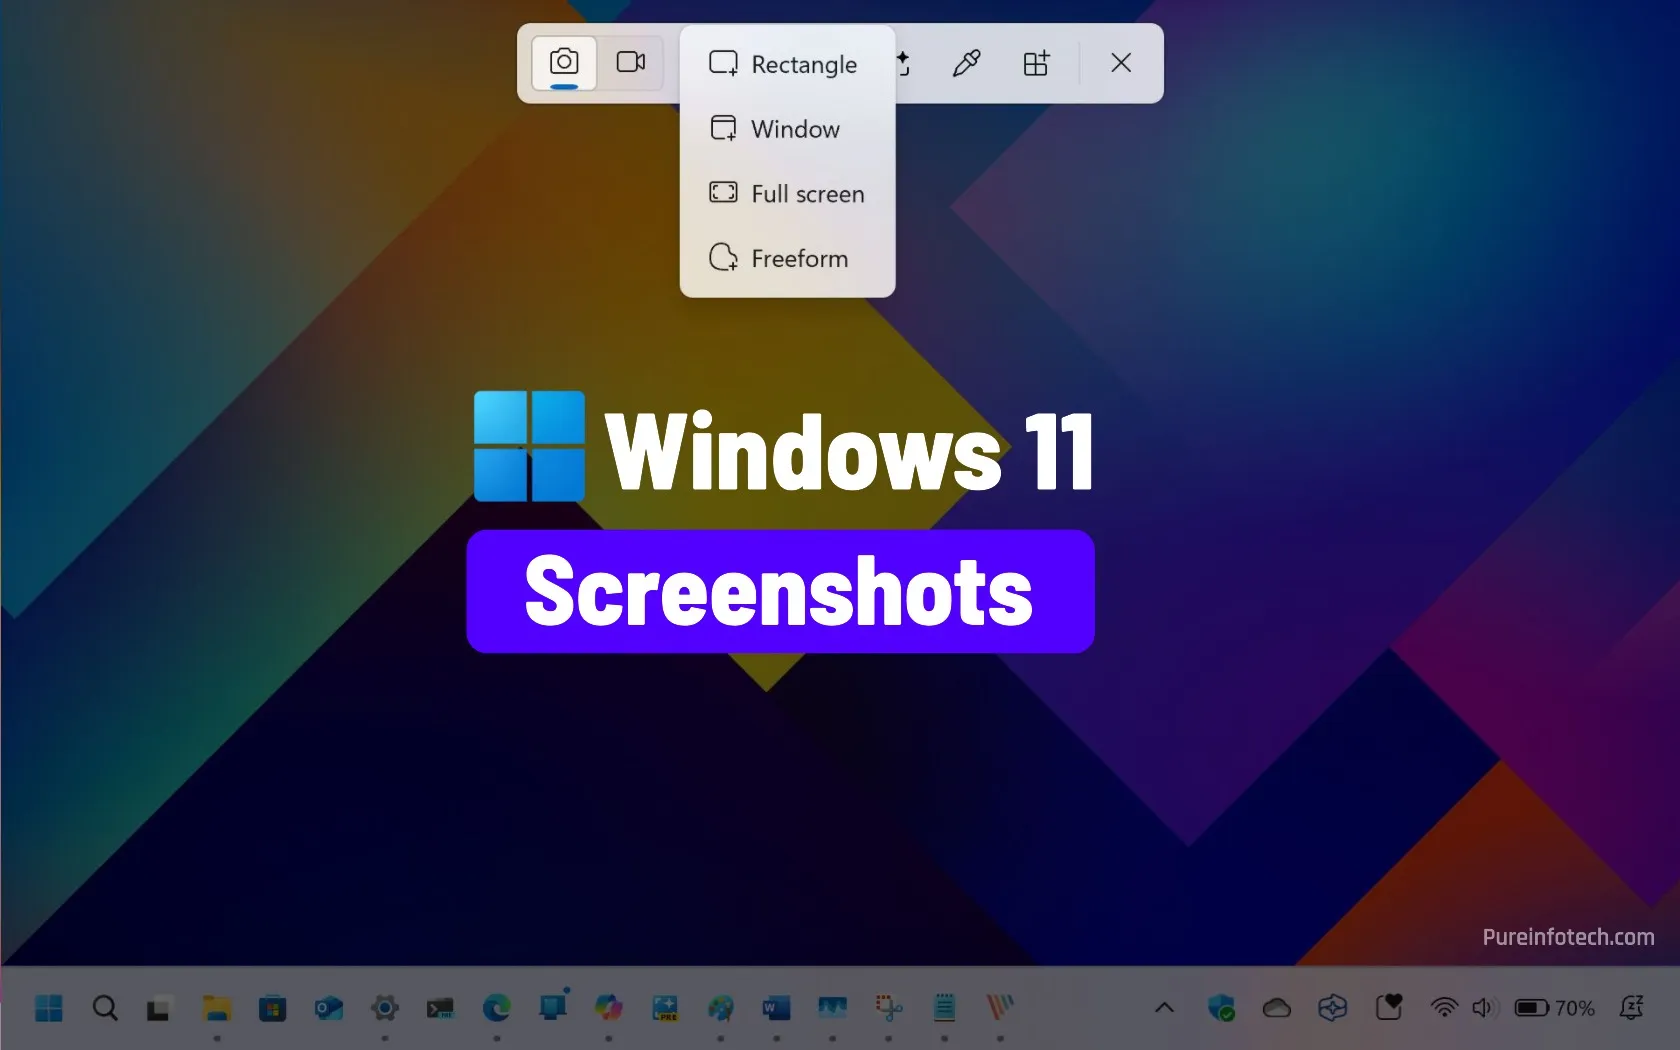
Task: Open Windows Security shield tray icon
Action: click(1221, 1008)
